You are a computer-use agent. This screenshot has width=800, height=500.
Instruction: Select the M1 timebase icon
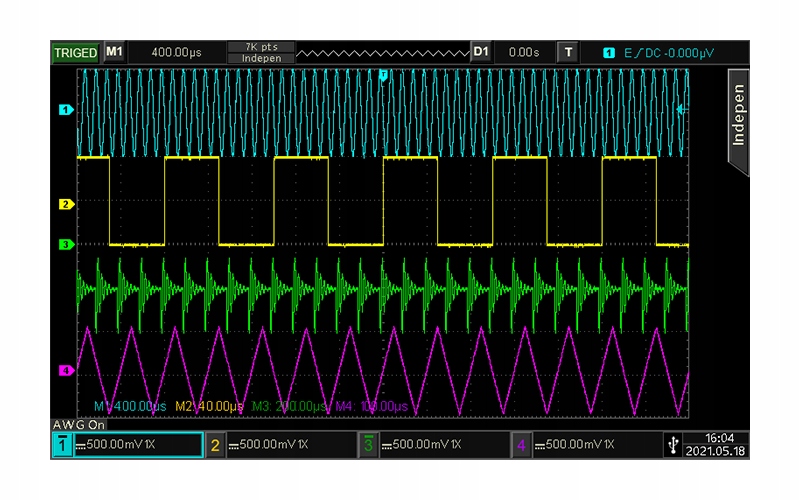(x=114, y=52)
